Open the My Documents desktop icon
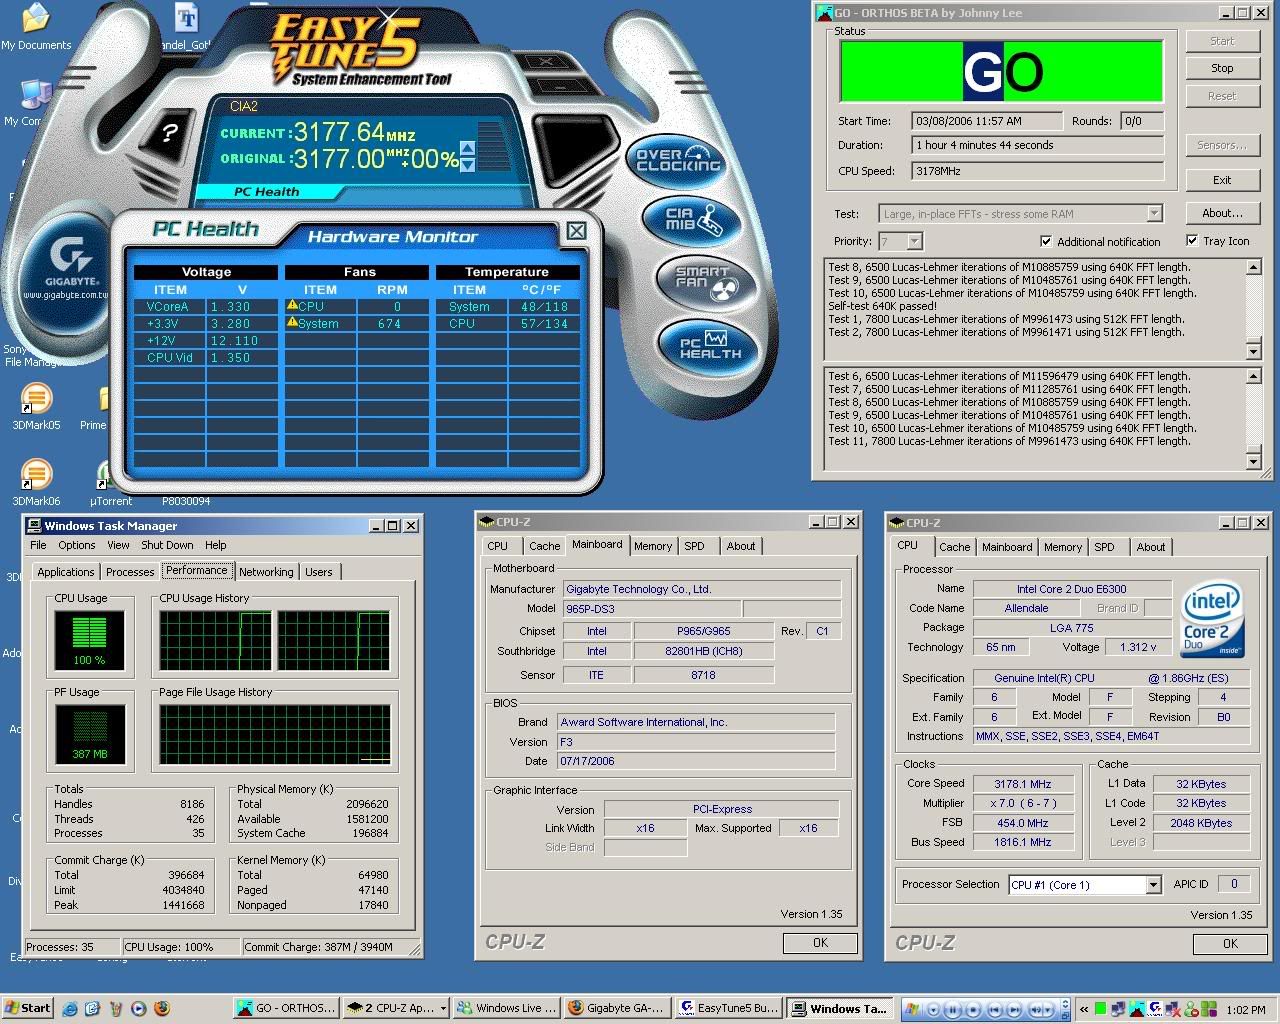Image resolution: width=1280 pixels, height=1024 pixels. pos(36,27)
